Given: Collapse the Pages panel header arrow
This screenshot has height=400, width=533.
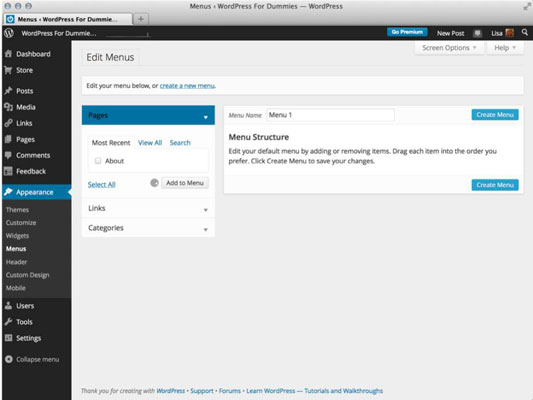Looking at the screenshot, I should click(206, 117).
